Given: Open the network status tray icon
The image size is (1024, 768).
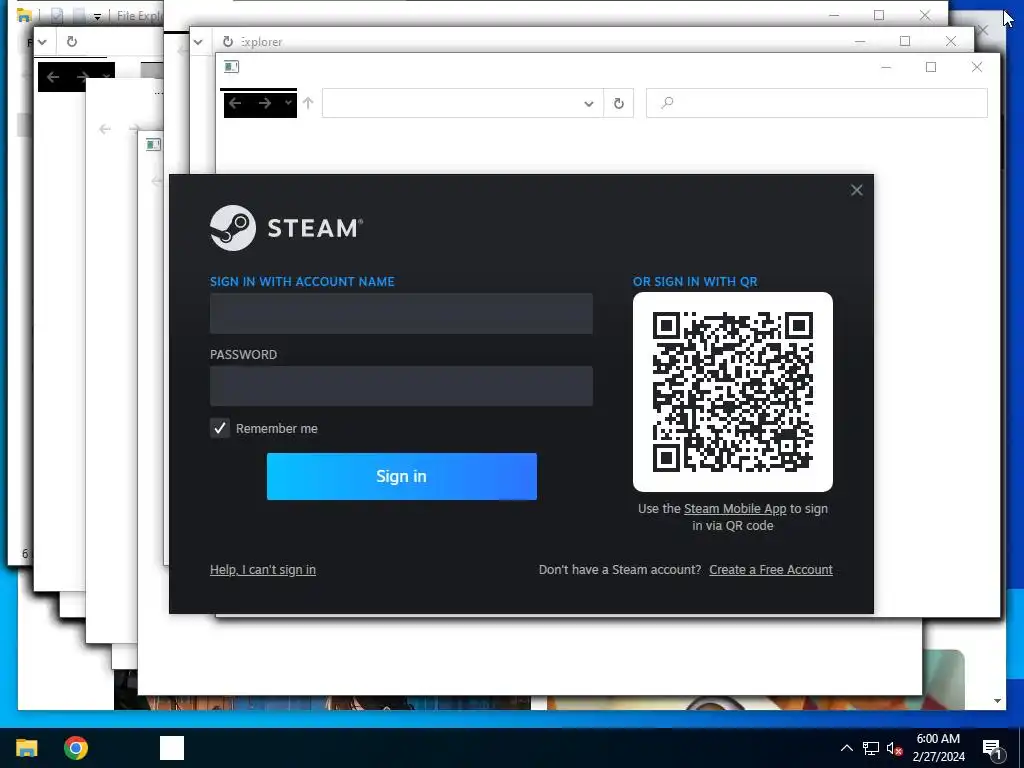Looking at the screenshot, I should point(871,748).
